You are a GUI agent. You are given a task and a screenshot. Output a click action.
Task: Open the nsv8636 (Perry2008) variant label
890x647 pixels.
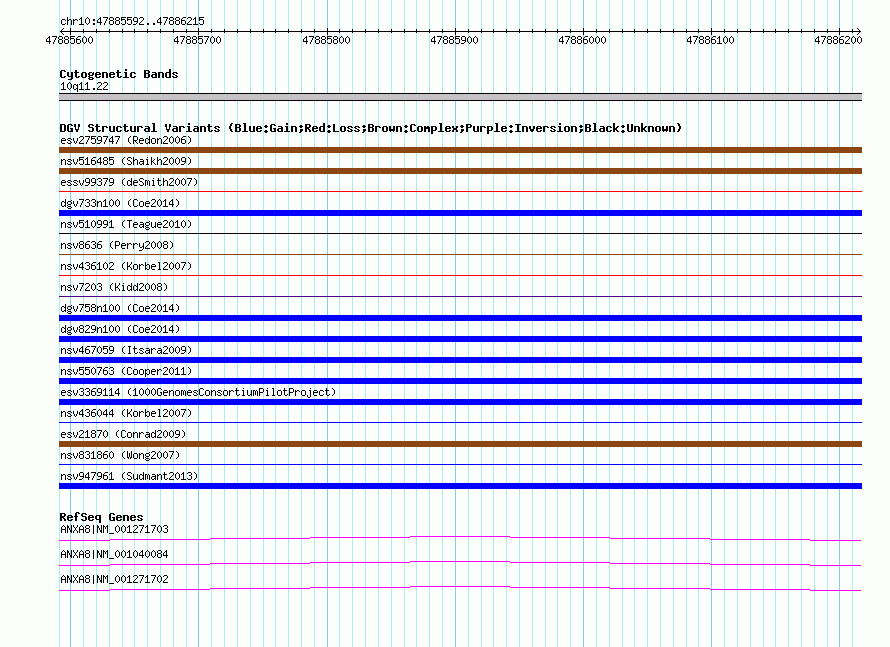pyautogui.click(x=116, y=245)
